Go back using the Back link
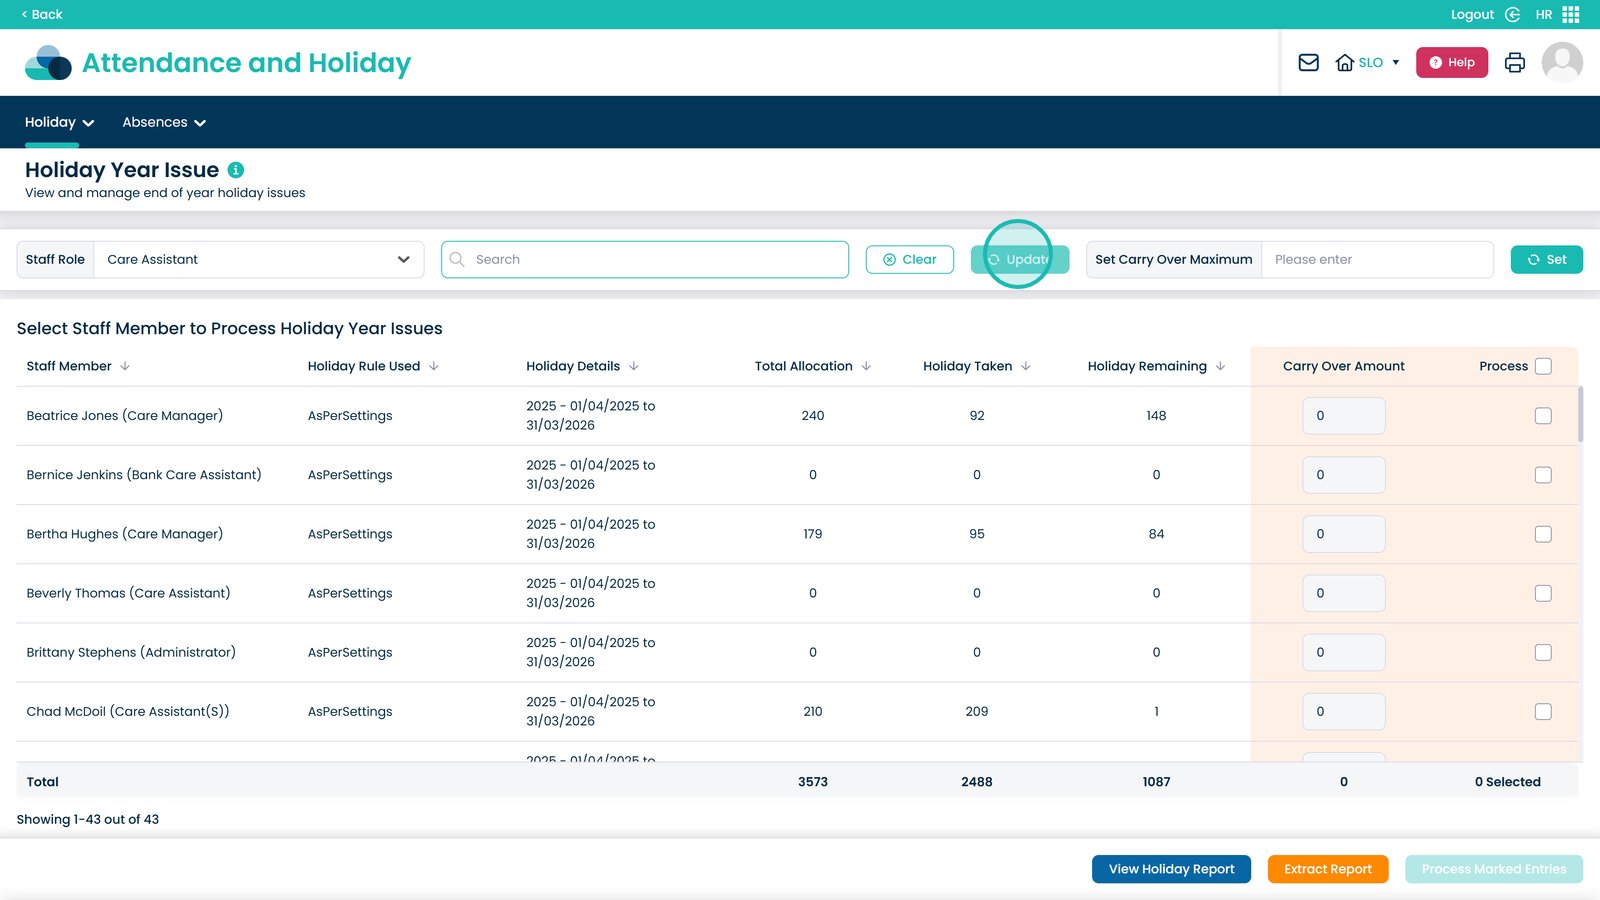1600x900 pixels. pyautogui.click(x=42, y=14)
